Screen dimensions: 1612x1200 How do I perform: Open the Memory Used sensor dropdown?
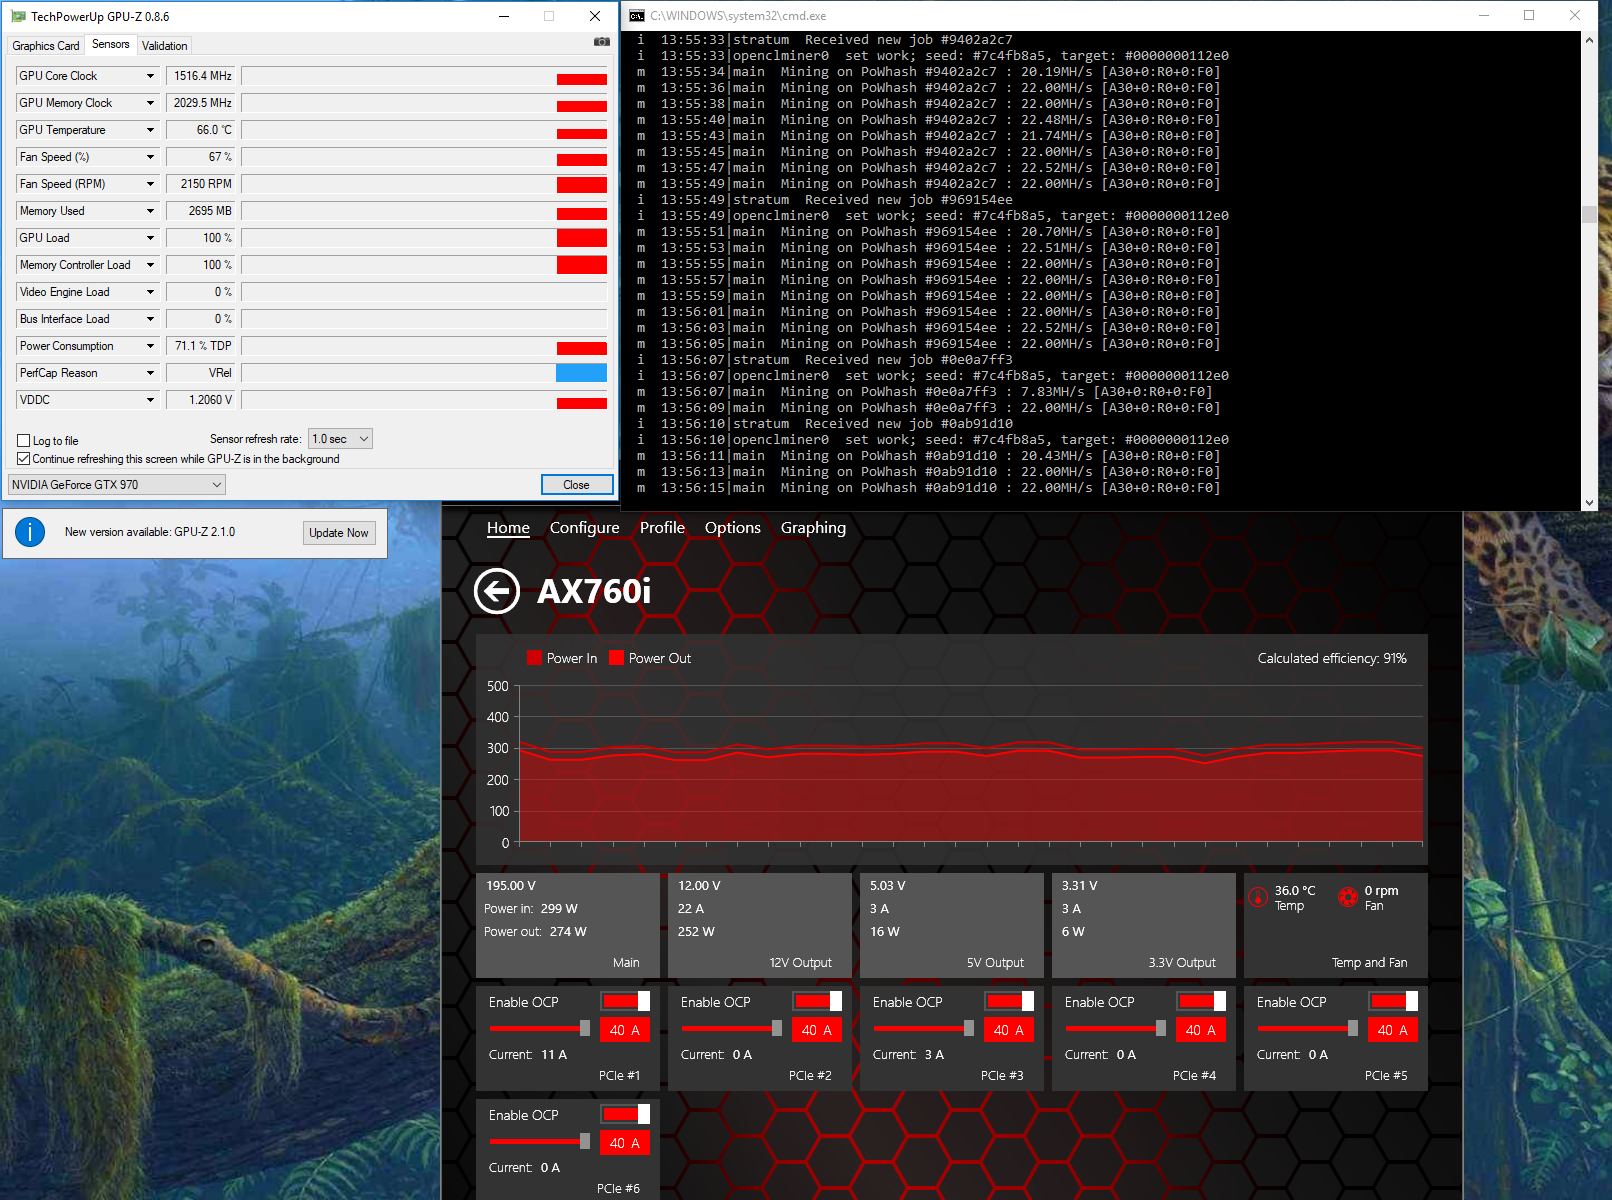[151, 211]
